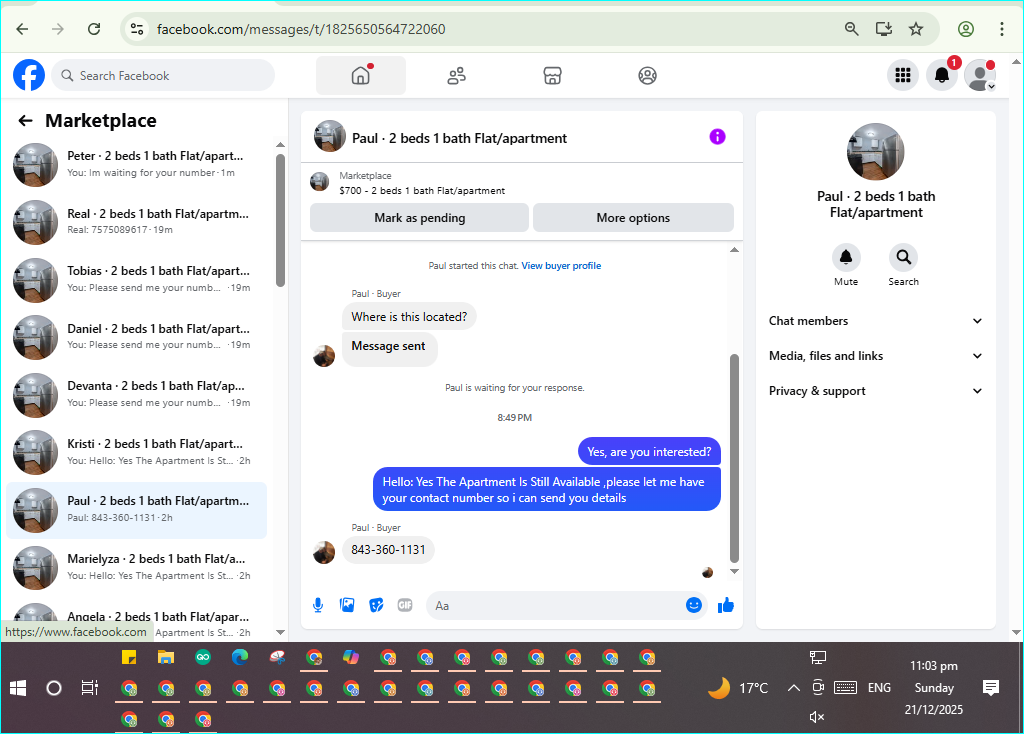Click the Aa message input field
Viewport: 1024px width, 734px height.
[555, 606]
